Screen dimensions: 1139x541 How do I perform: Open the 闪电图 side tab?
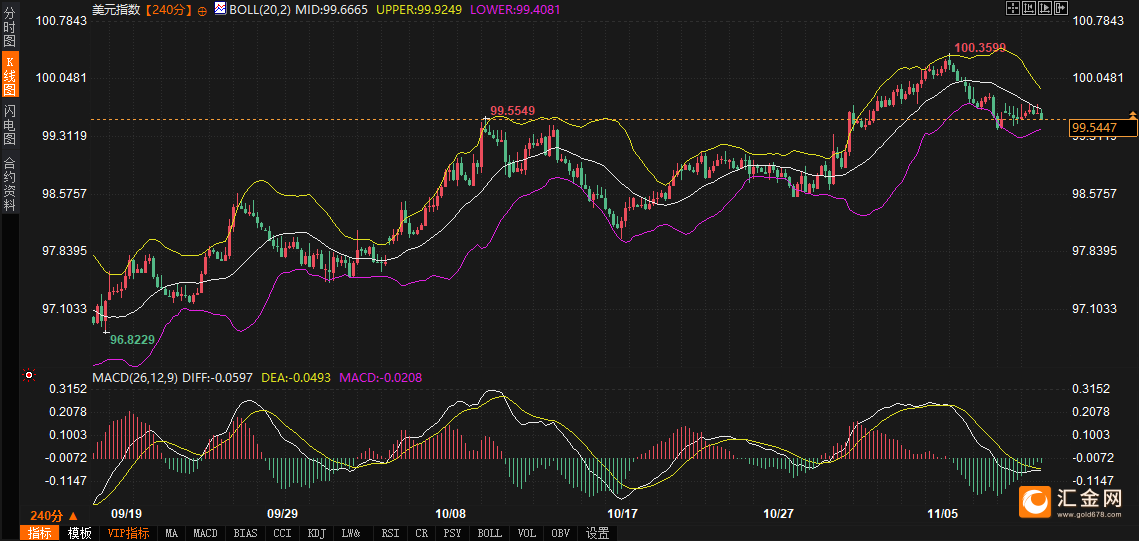coord(10,125)
